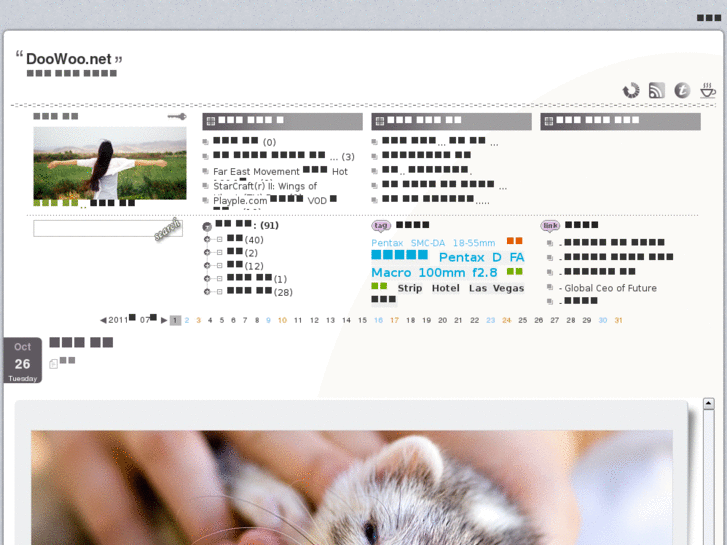Viewport: 727px width, 545px height.
Task: Expand the category node with (12) posts
Action: (207, 265)
